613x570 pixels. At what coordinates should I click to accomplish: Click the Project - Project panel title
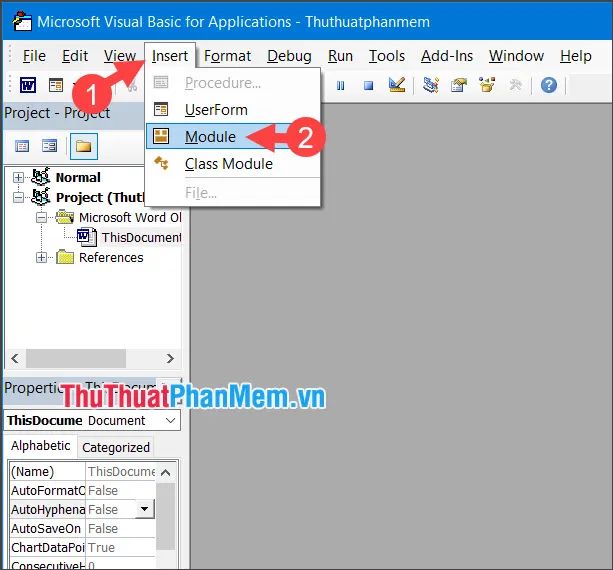pos(57,113)
